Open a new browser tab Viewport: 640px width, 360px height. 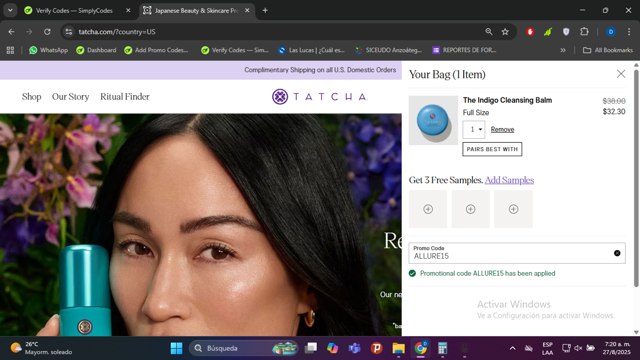[x=265, y=11]
